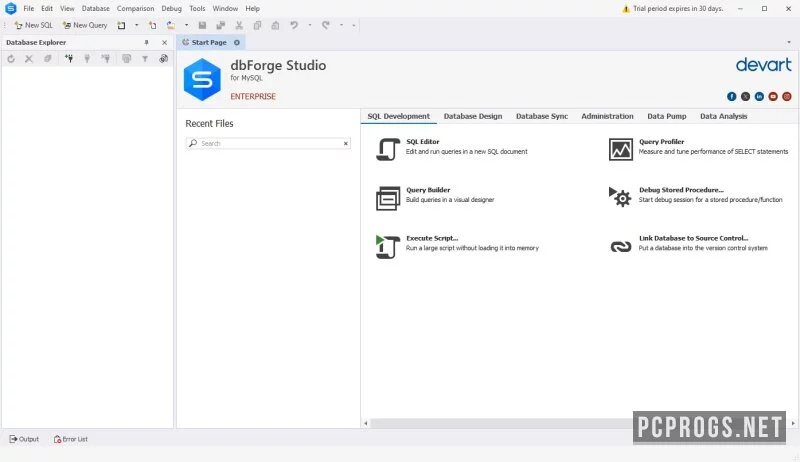Click the horizontal scrollbar right arrow
Screen dimensions: 800x462
(793, 423)
